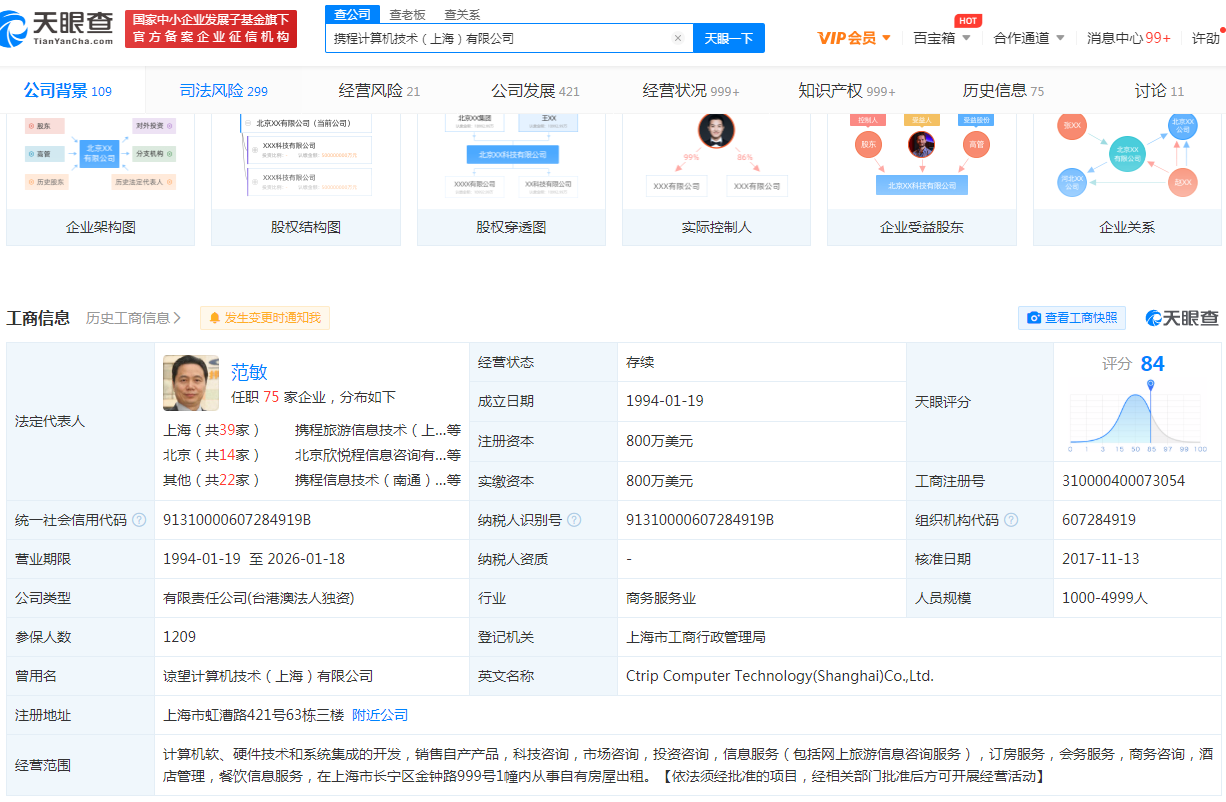Viewport: 1226px width, 802px height.
Task: Click the 其他（共22家）entry
Action: [212, 480]
